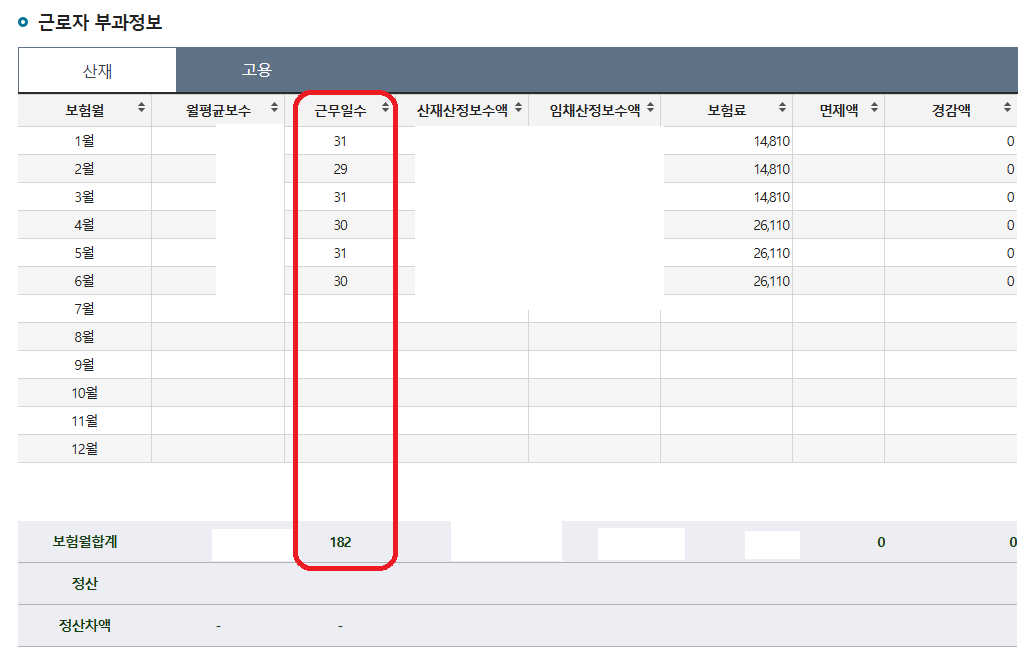Sort by 보험료 column arrows
The height and width of the screenshot is (666, 1035).
point(782,107)
